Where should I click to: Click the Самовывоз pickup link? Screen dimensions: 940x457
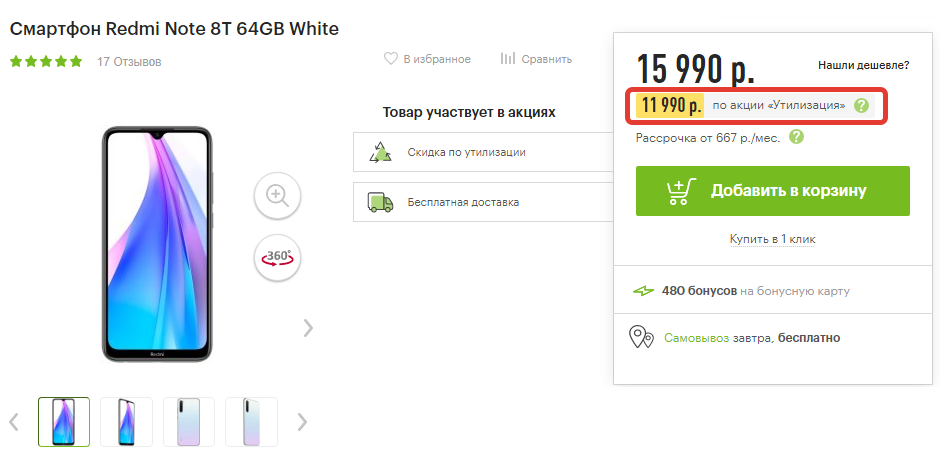coord(696,338)
